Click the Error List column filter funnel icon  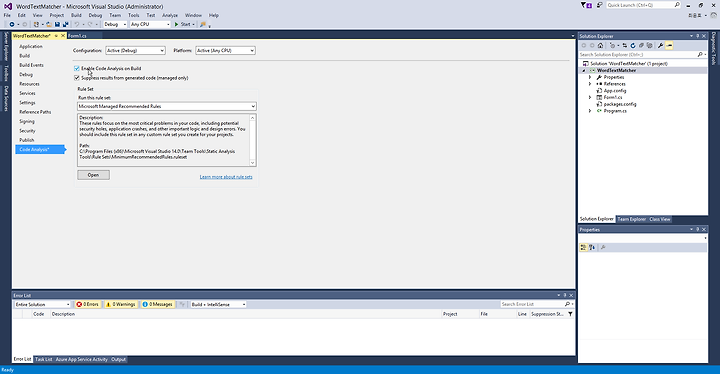point(570,314)
